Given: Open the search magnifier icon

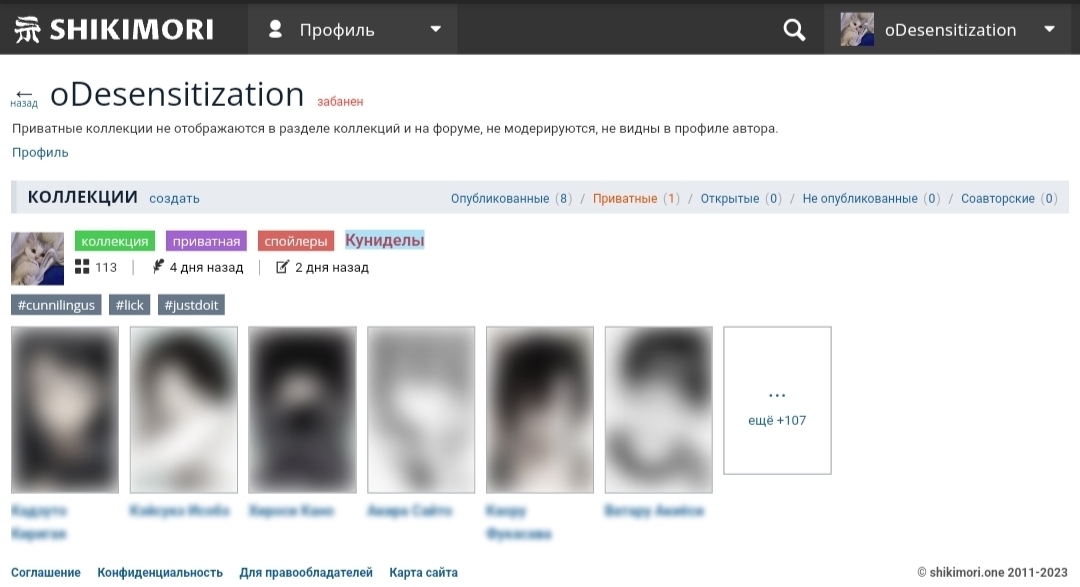Looking at the screenshot, I should click(x=793, y=30).
